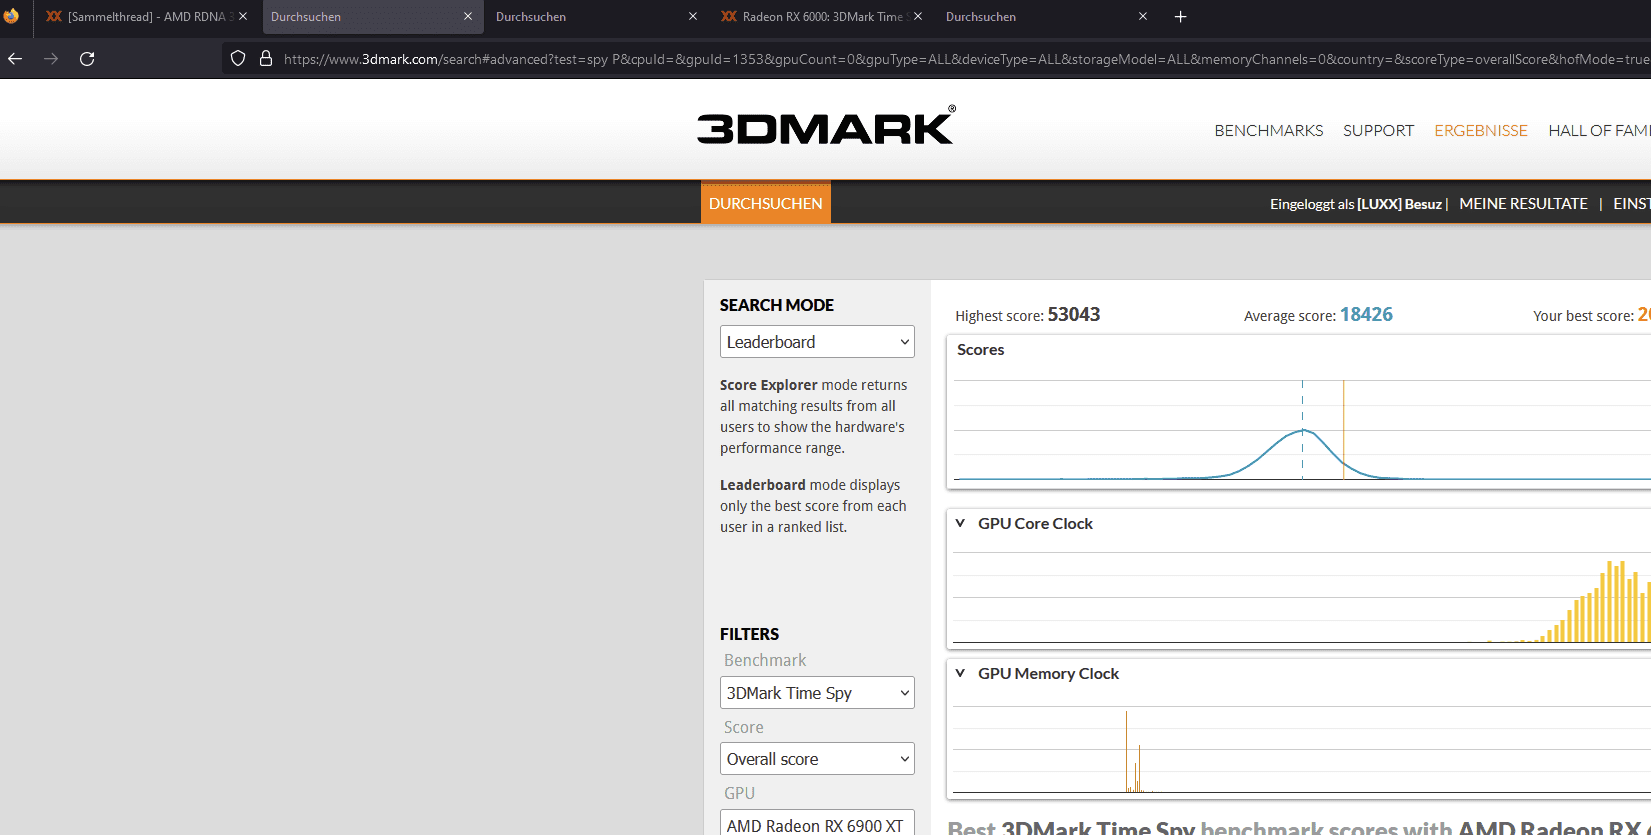Reload the page with the refresh icon
This screenshot has width=1651, height=835.
point(87,59)
